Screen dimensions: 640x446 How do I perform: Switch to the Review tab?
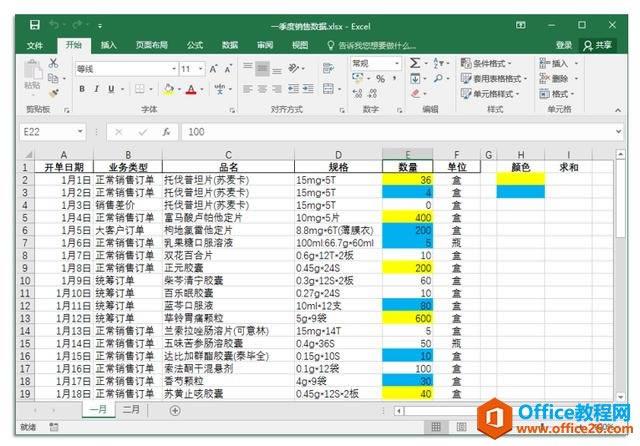(265, 45)
